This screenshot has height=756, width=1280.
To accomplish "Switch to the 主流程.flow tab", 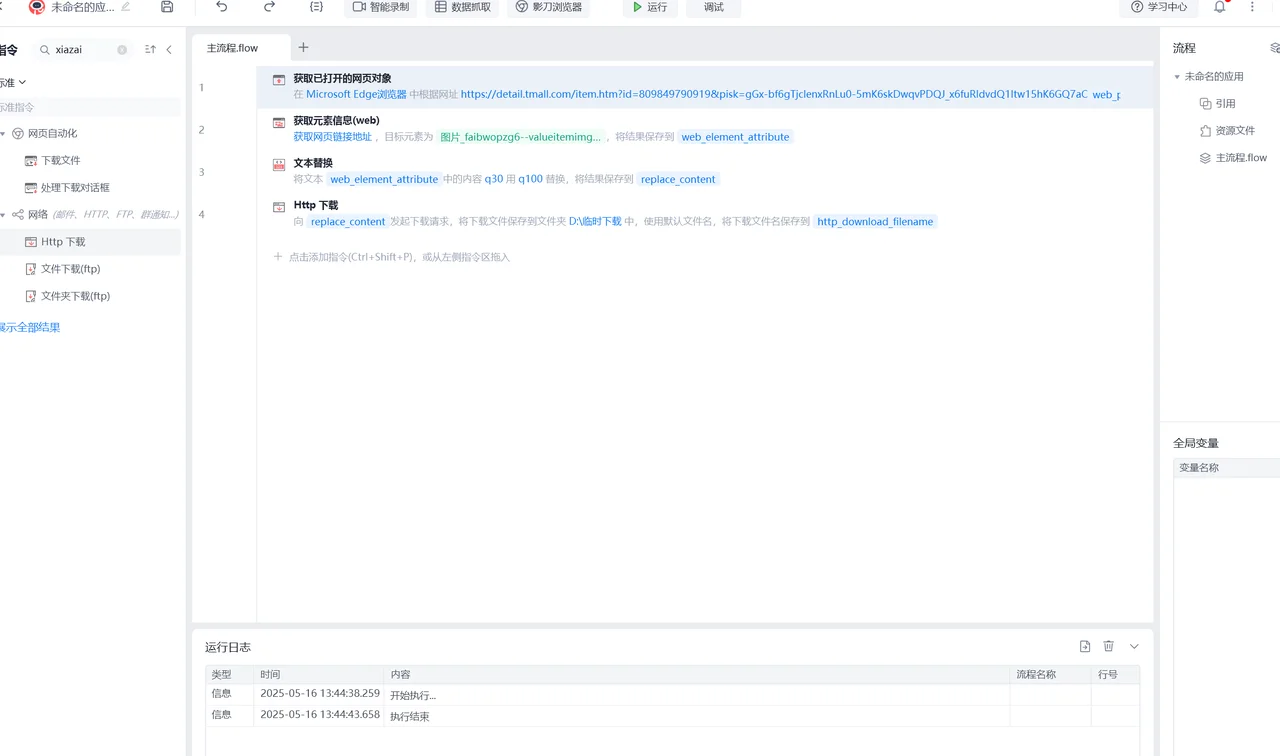I will (x=233, y=48).
